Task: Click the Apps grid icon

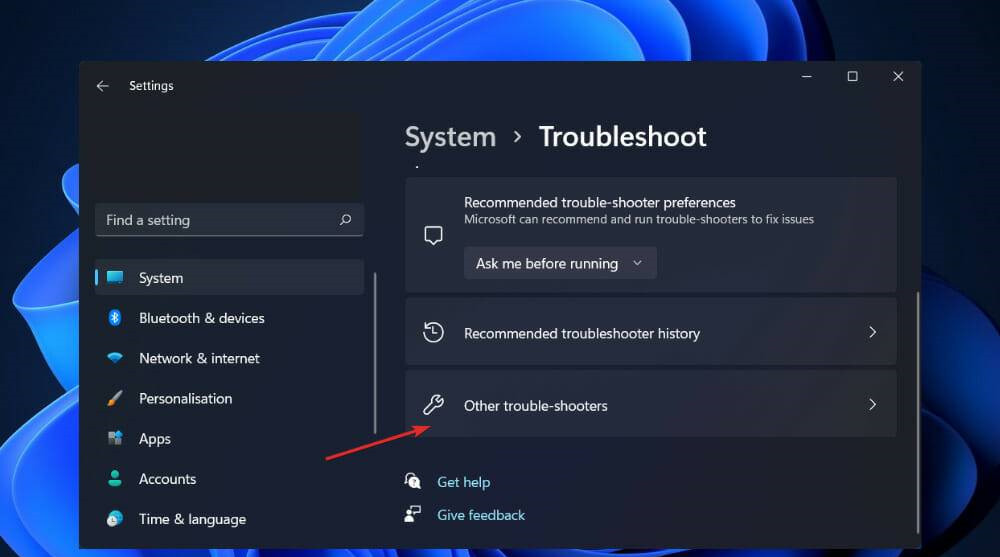Action: coord(115,438)
